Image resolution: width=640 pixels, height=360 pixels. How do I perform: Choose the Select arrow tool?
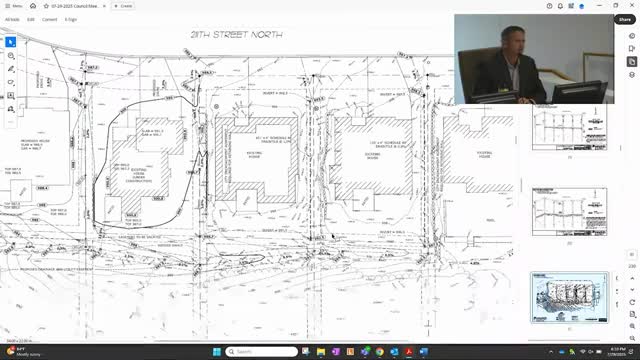(x=11, y=42)
